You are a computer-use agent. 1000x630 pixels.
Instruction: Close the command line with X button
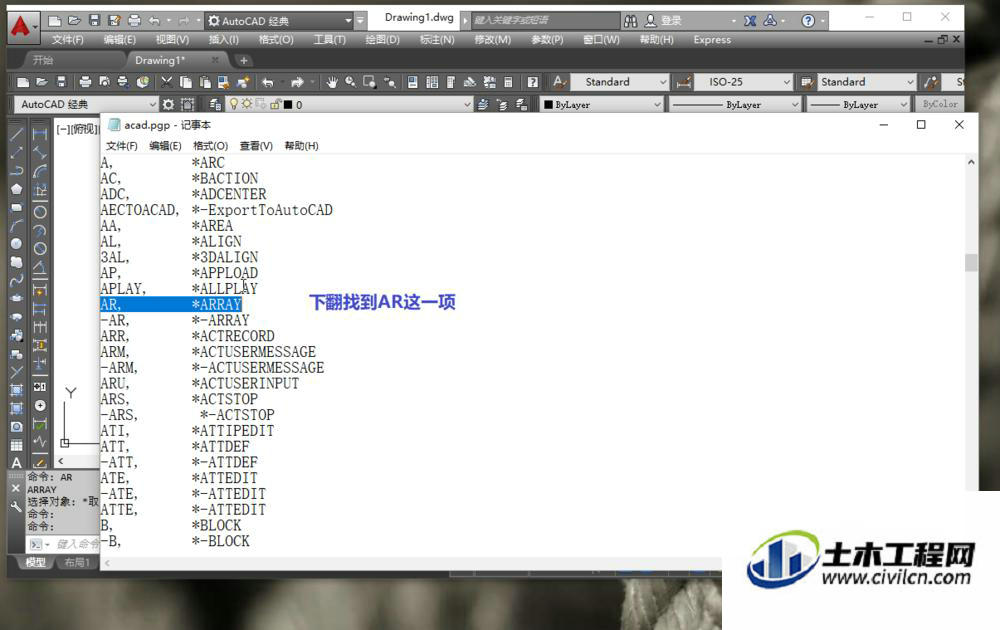(x=16, y=488)
